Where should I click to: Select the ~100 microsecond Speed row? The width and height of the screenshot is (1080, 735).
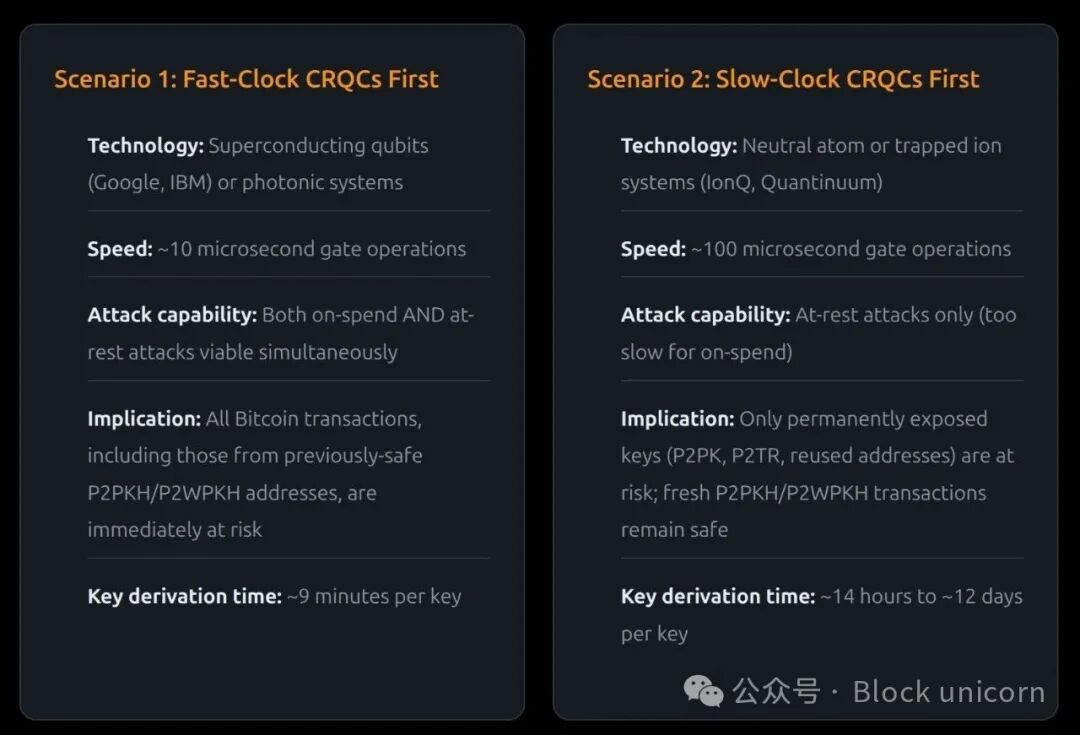pyautogui.click(x=815, y=249)
